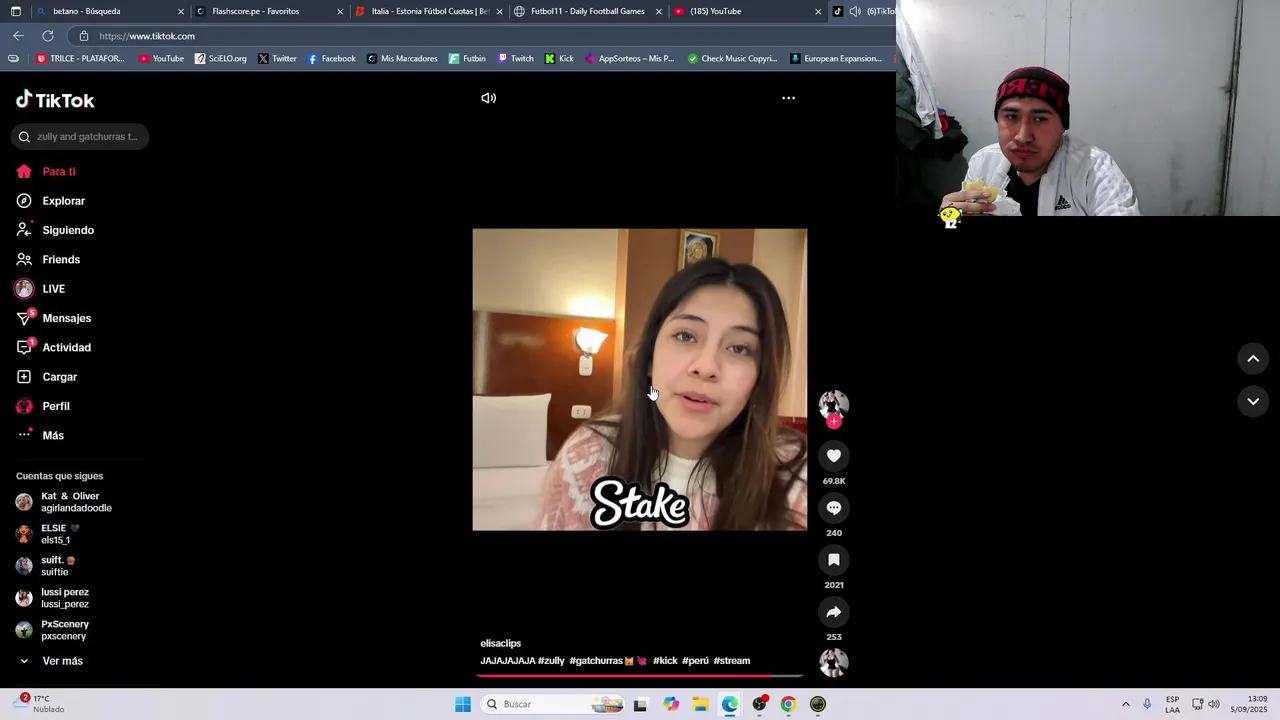Viewport: 1280px width, 720px height.
Task: Go to previous video with up chevron
Action: [1253, 359]
